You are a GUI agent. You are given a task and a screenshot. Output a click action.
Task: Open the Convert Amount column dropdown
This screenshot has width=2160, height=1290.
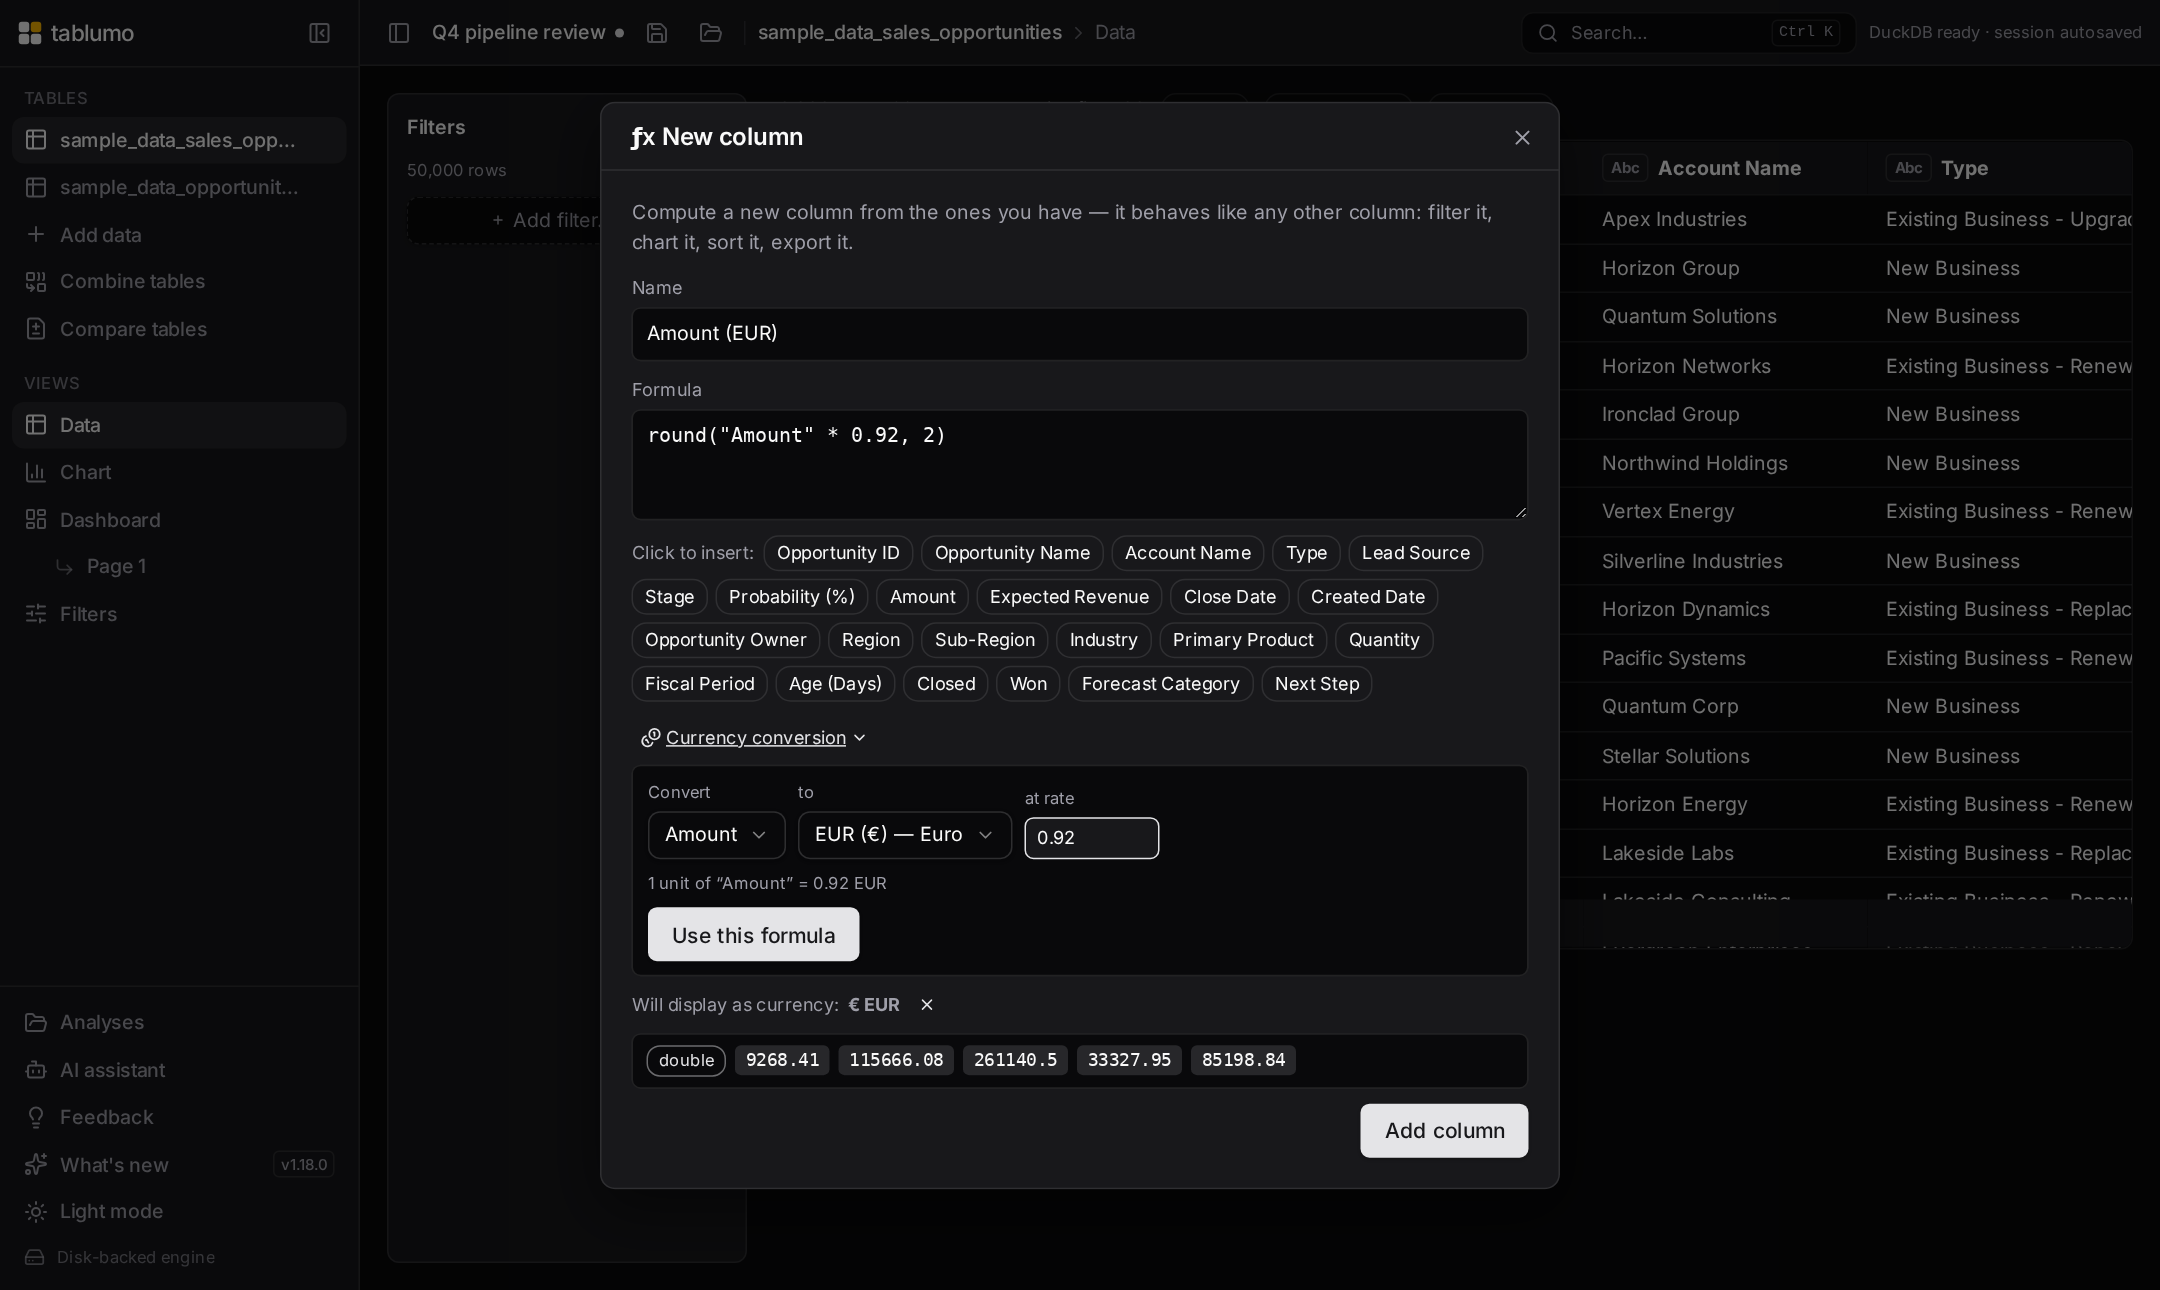click(x=716, y=835)
